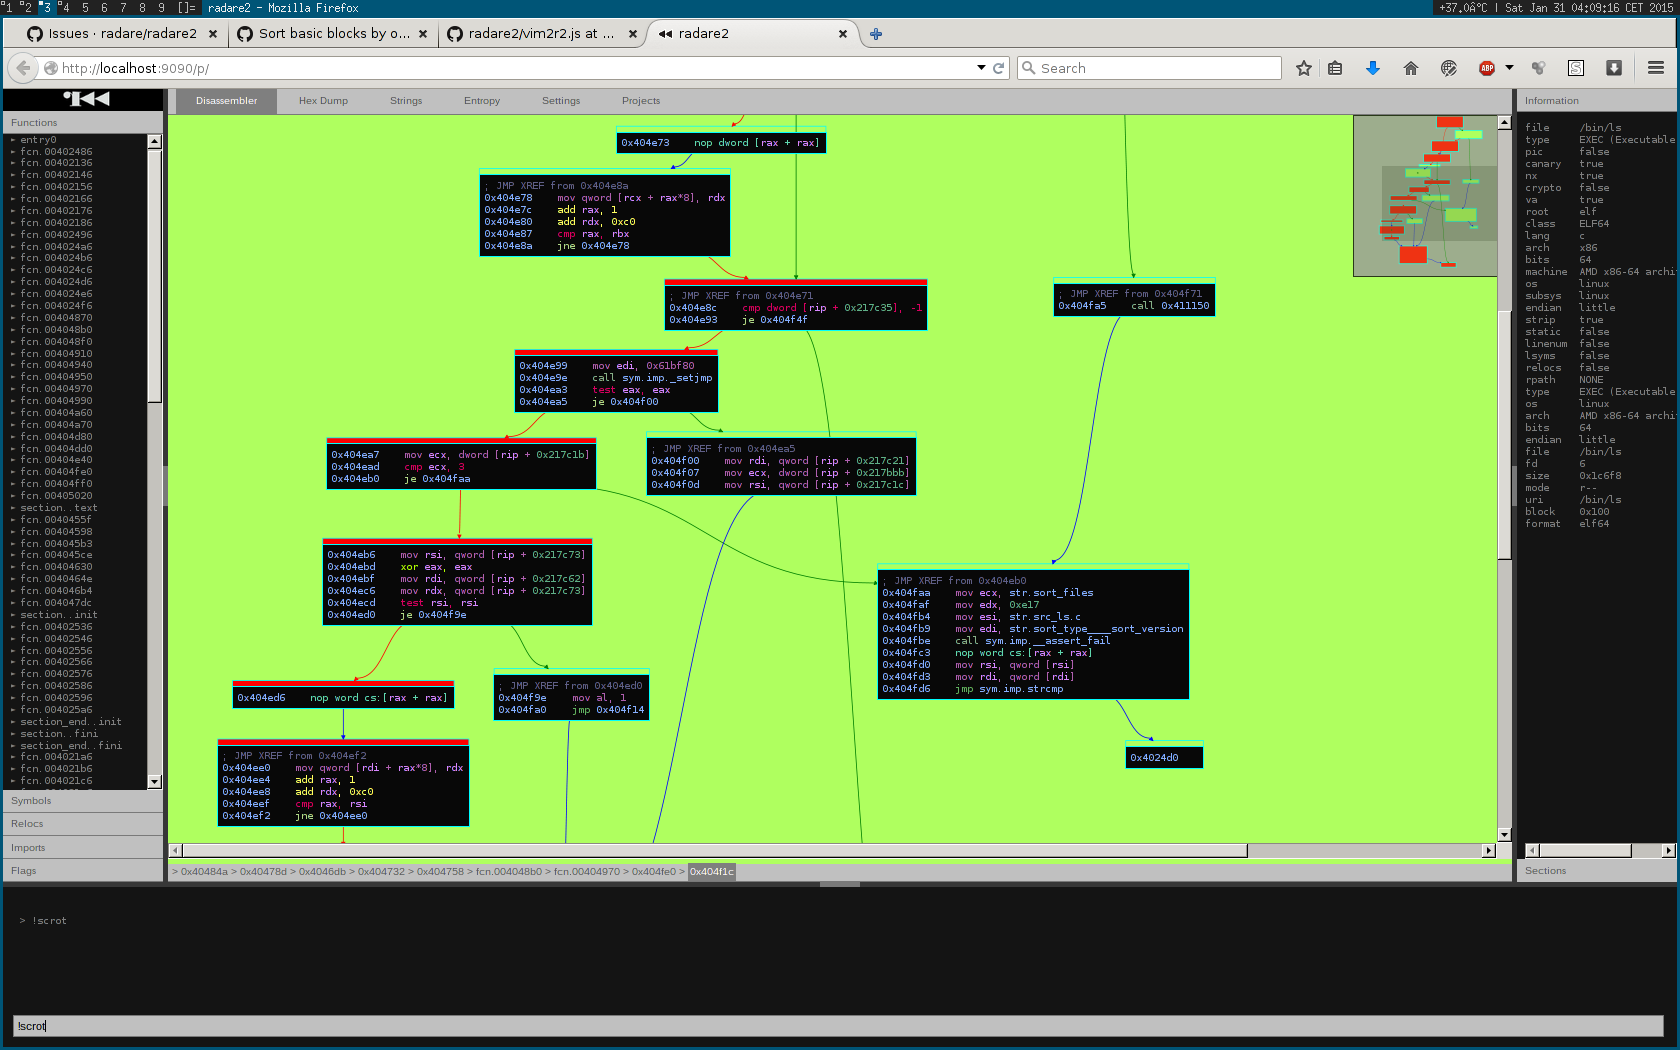Viewport: 1680px width, 1050px height.
Task: Click breadcrumb link 0x40484a
Action: coord(204,872)
